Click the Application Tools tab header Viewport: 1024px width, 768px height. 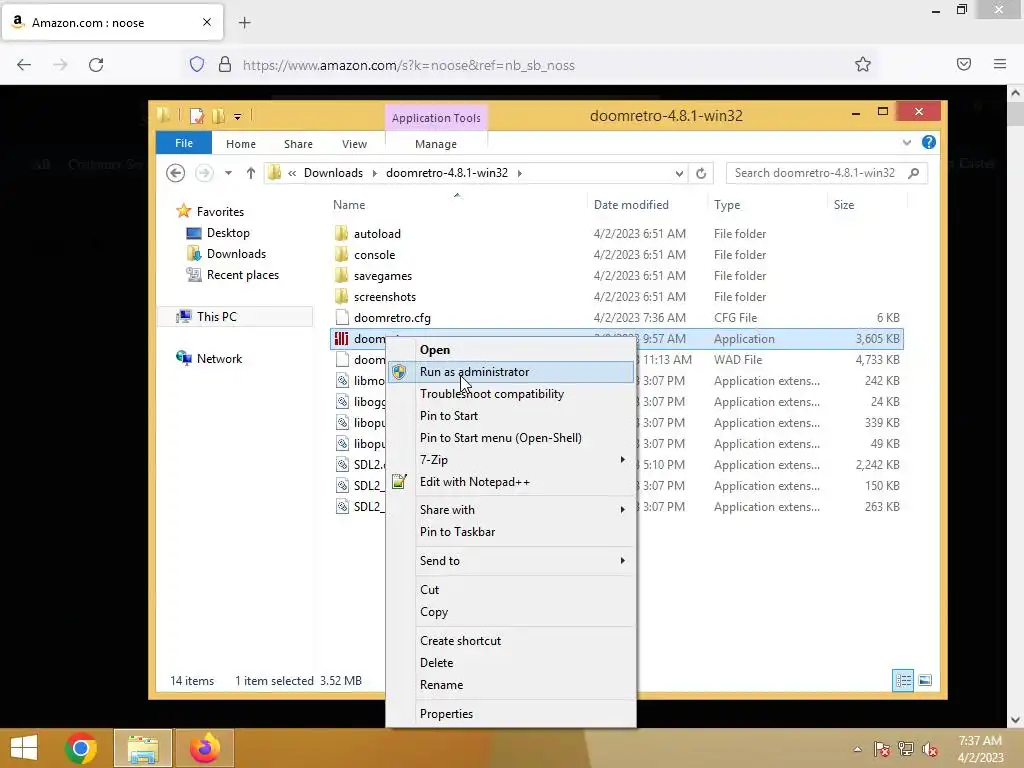coord(436,118)
